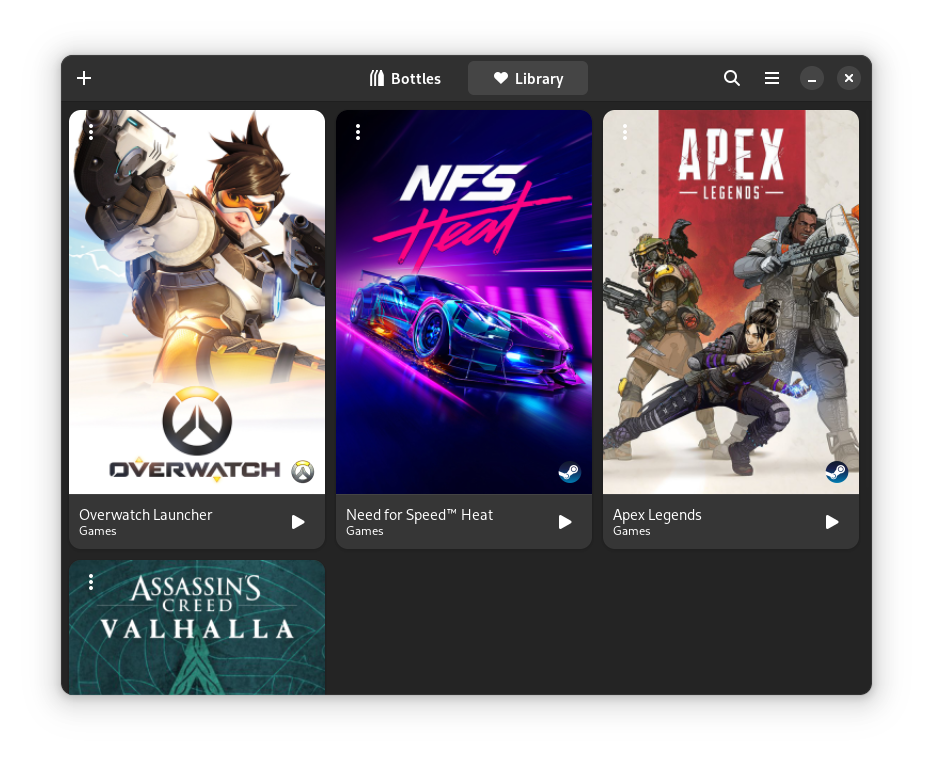Image resolution: width=933 pixels, height=762 pixels.
Task: Click the Overwatch logo badge on cover
Action: tap(302, 472)
